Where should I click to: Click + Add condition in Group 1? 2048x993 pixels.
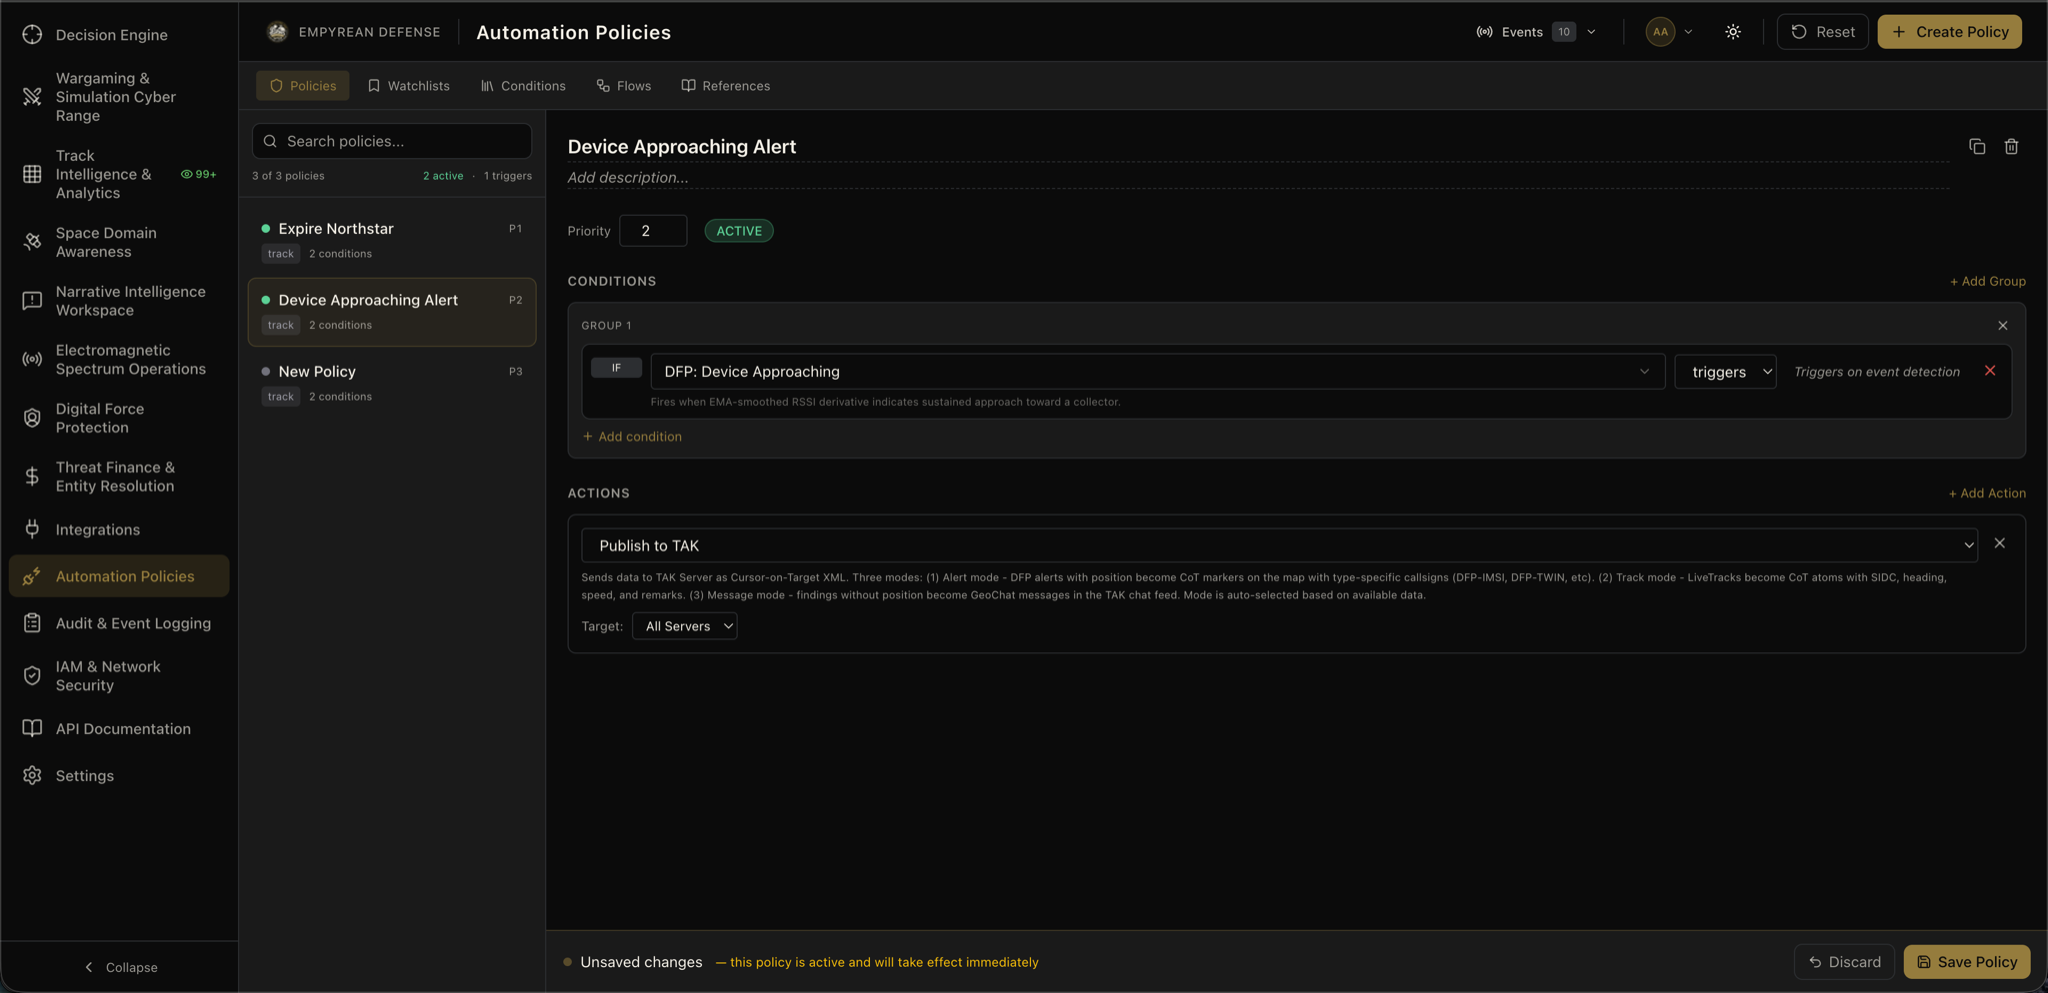[x=632, y=436]
